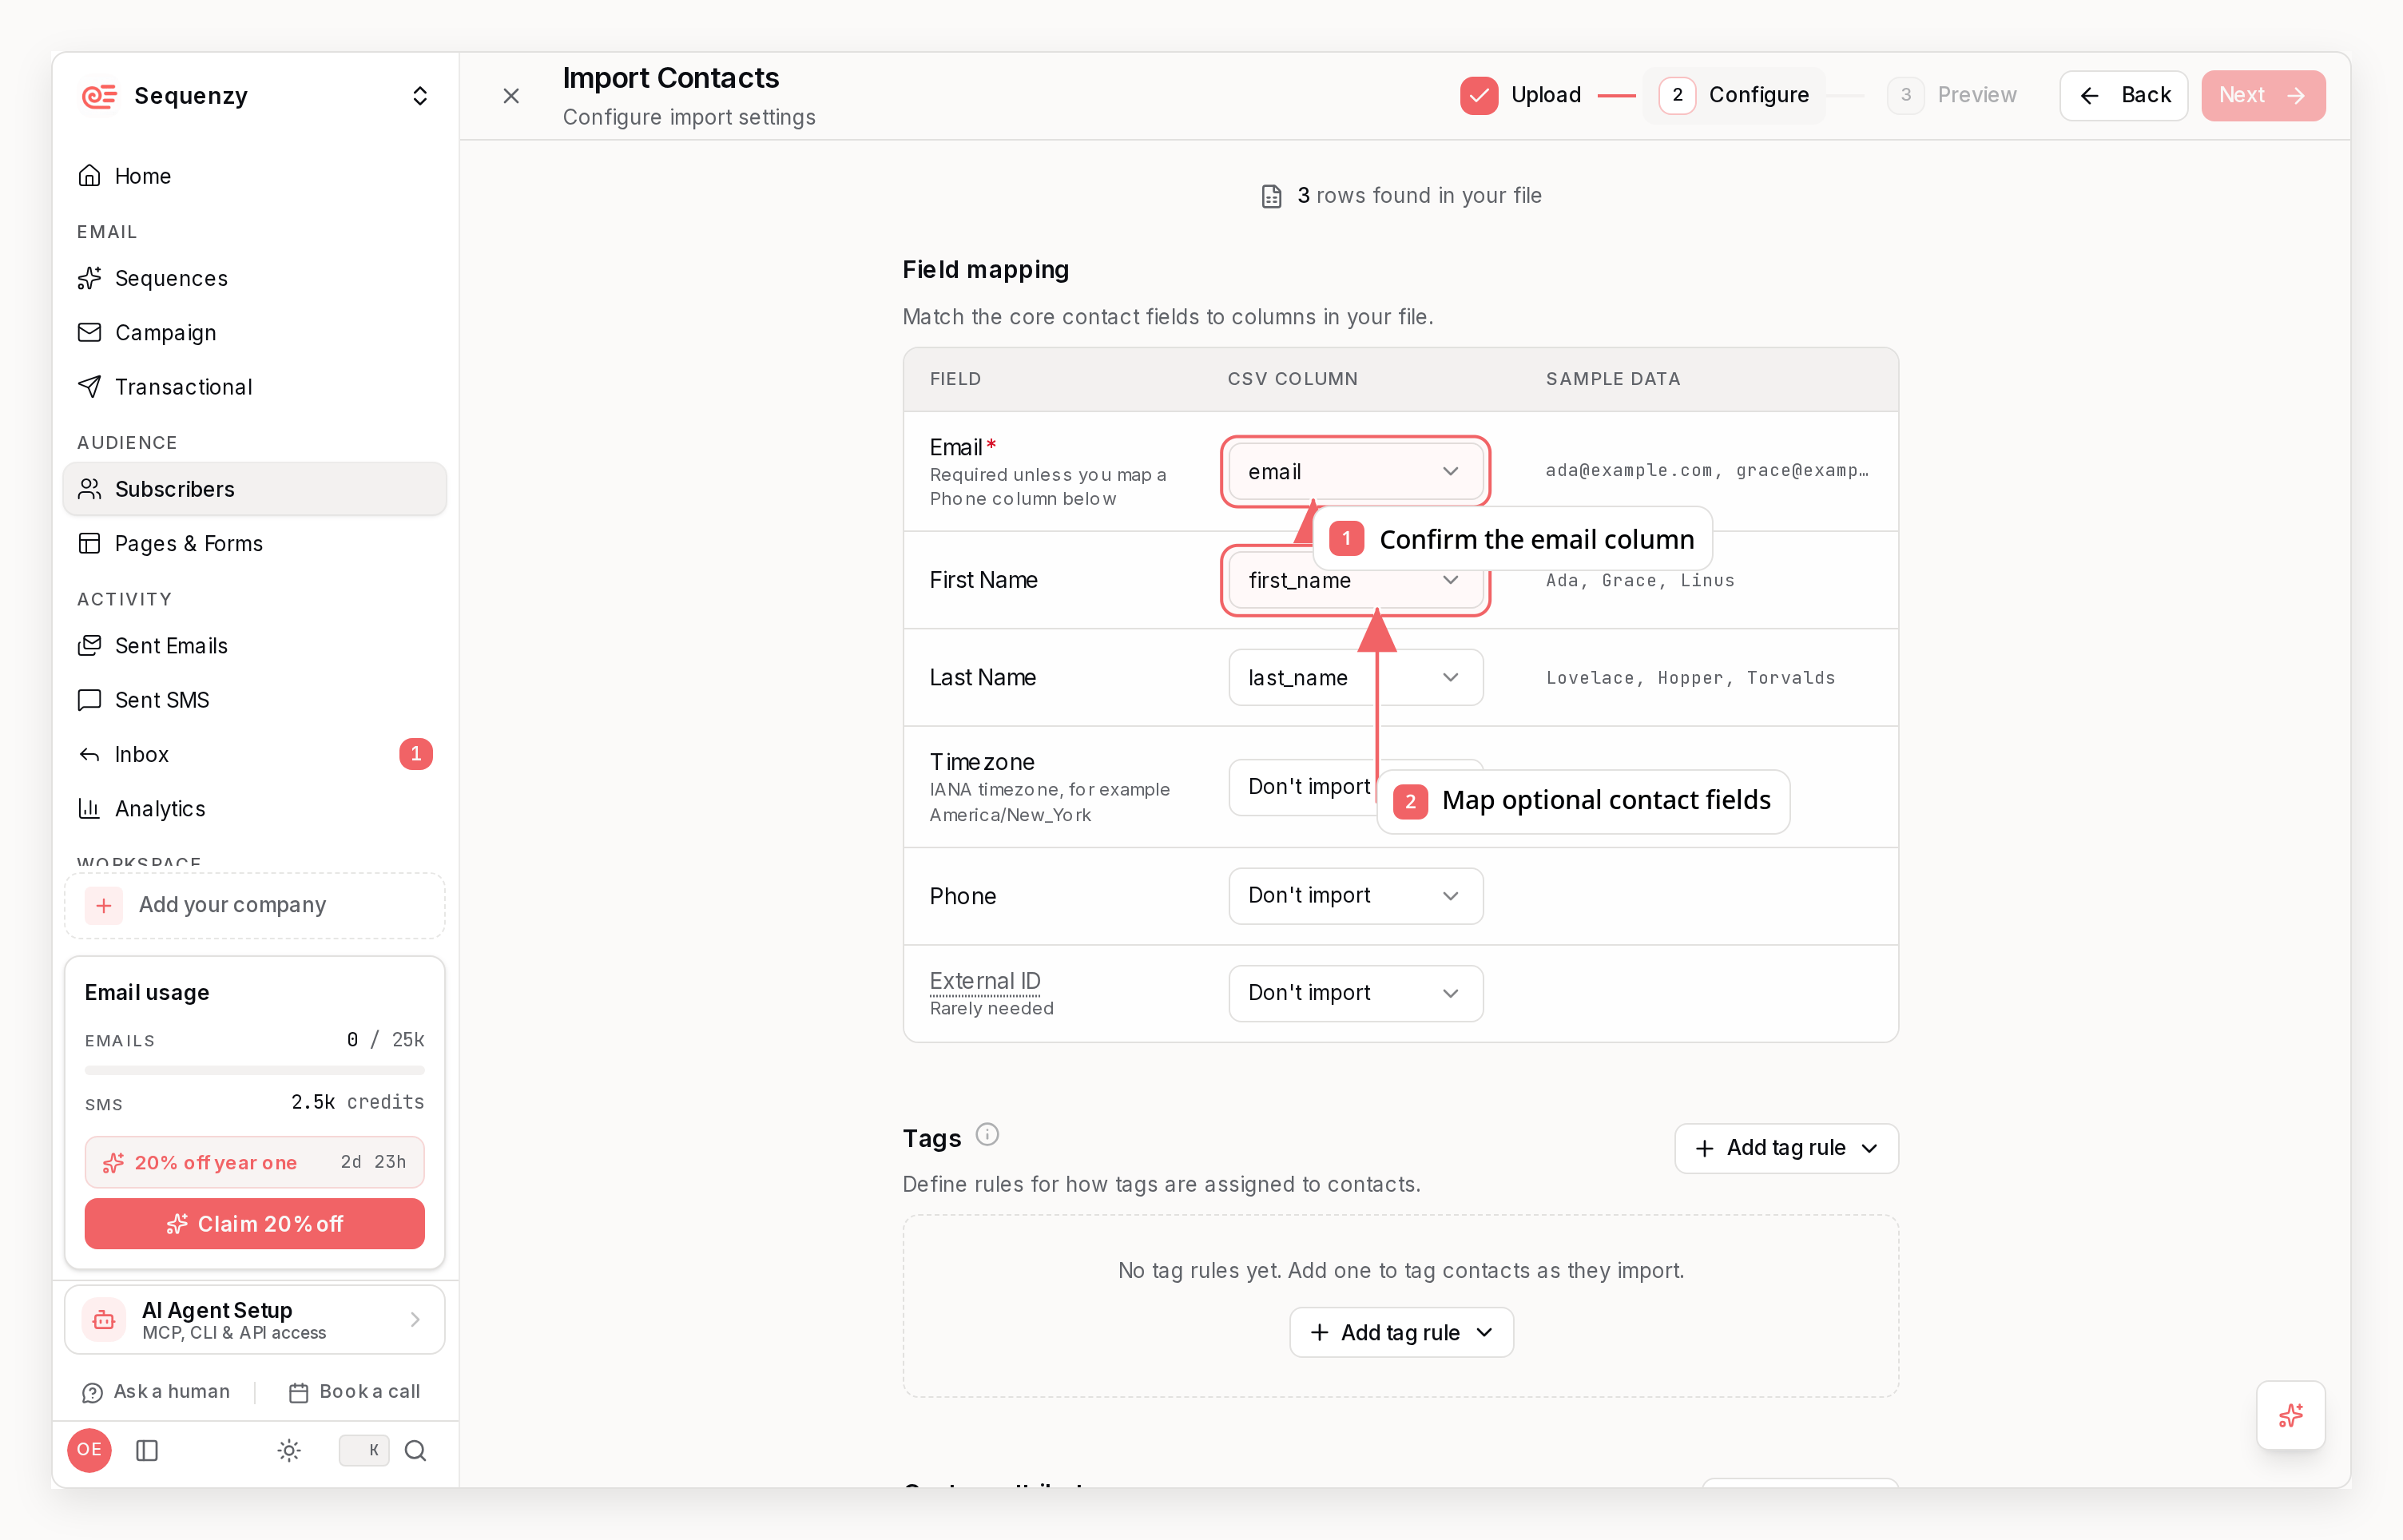The width and height of the screenshot is (2403, 1540).
Task: Select the Configure step
Action: [1735, 95]
